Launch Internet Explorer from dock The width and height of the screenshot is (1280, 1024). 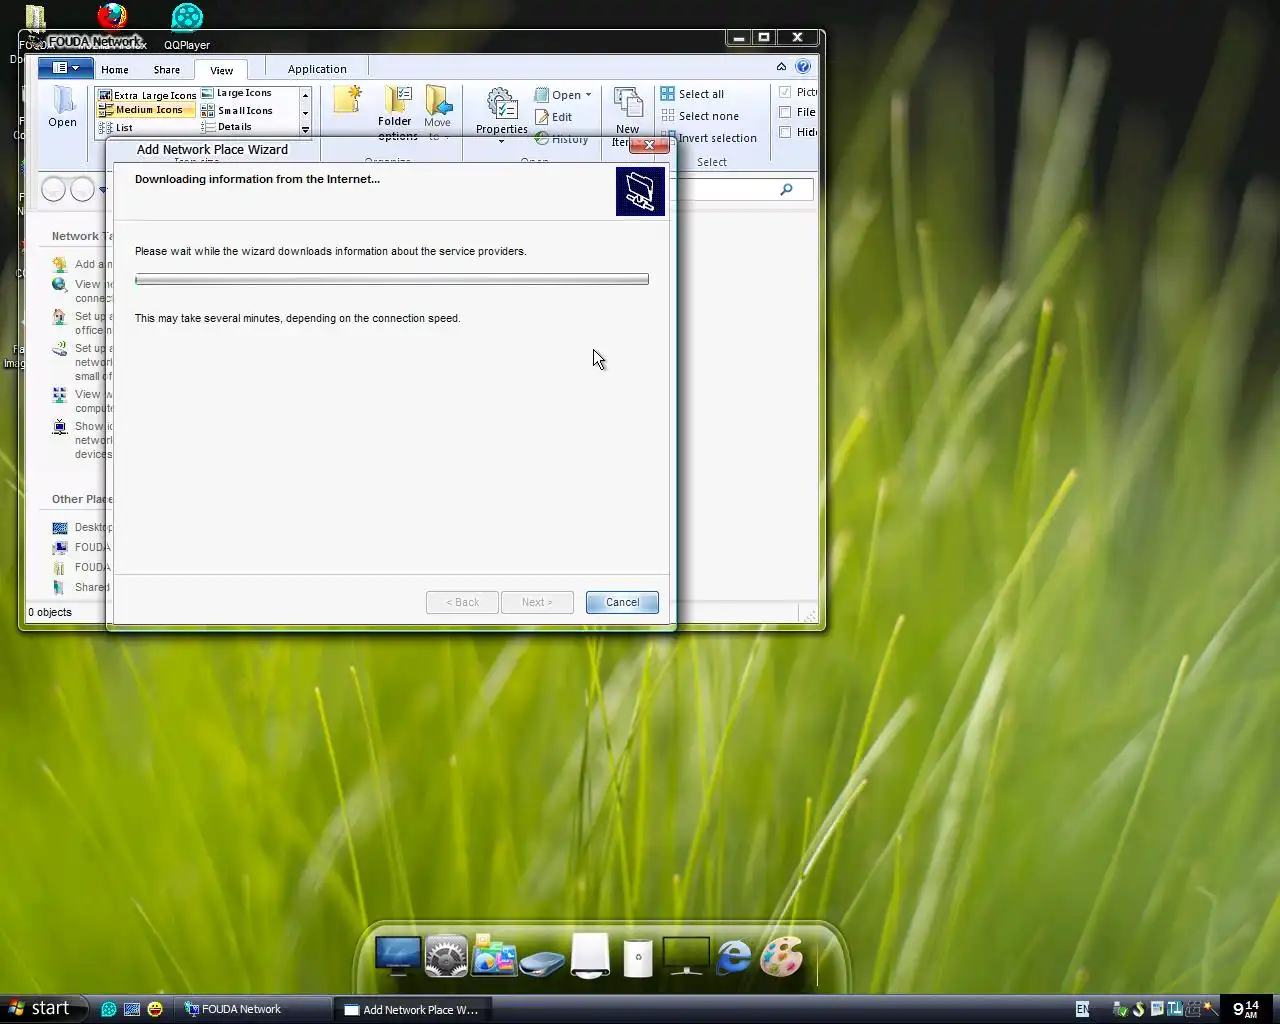pos(734,957)
